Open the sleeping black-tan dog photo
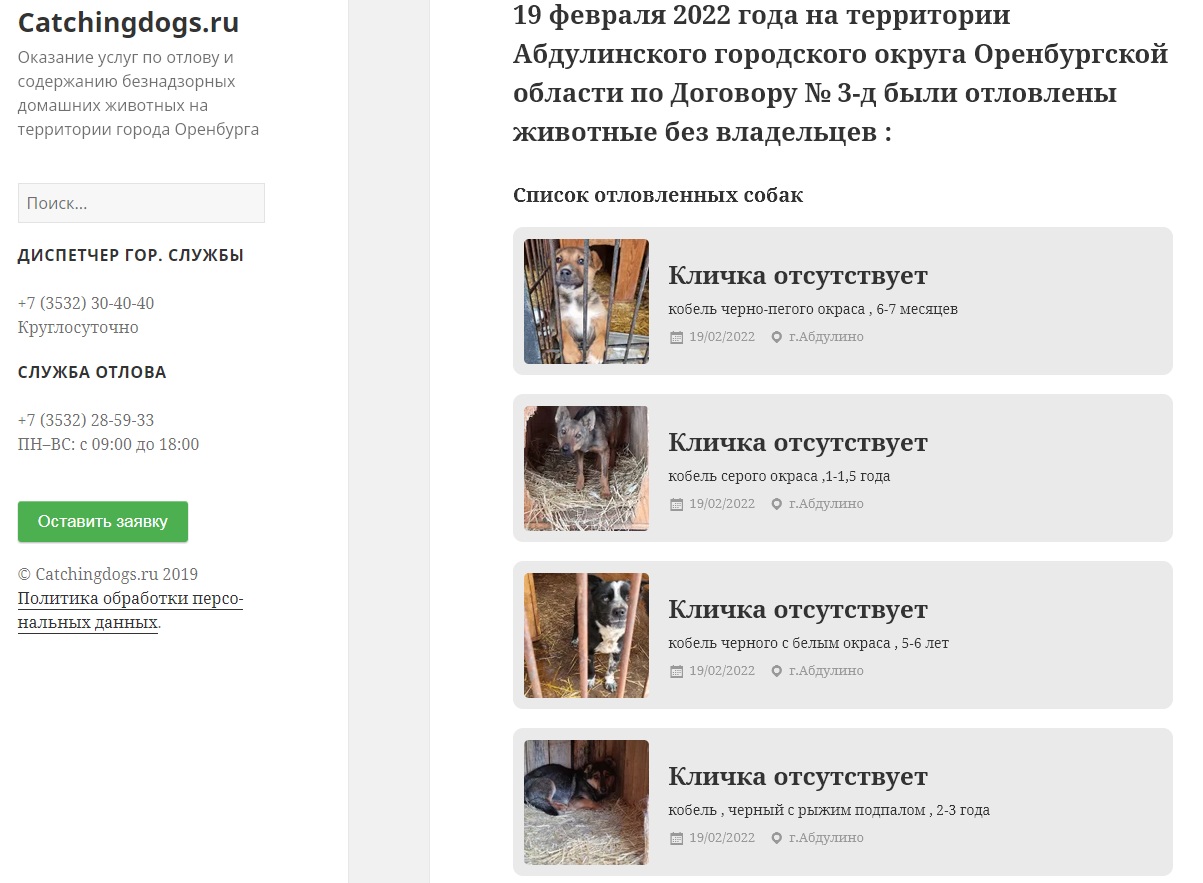Image resolution: width=1203 pixels, height=883 pixels. 586,802
